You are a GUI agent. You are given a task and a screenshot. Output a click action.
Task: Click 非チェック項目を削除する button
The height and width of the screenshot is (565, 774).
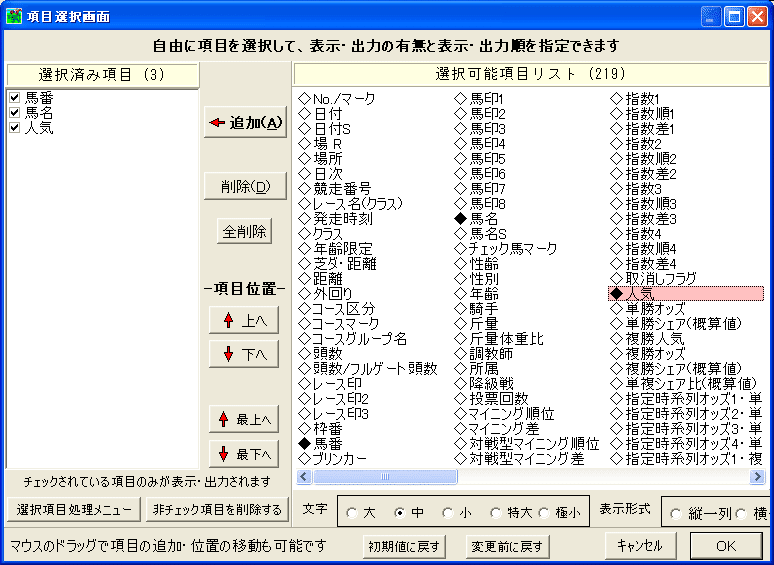(x=217, y=509)
